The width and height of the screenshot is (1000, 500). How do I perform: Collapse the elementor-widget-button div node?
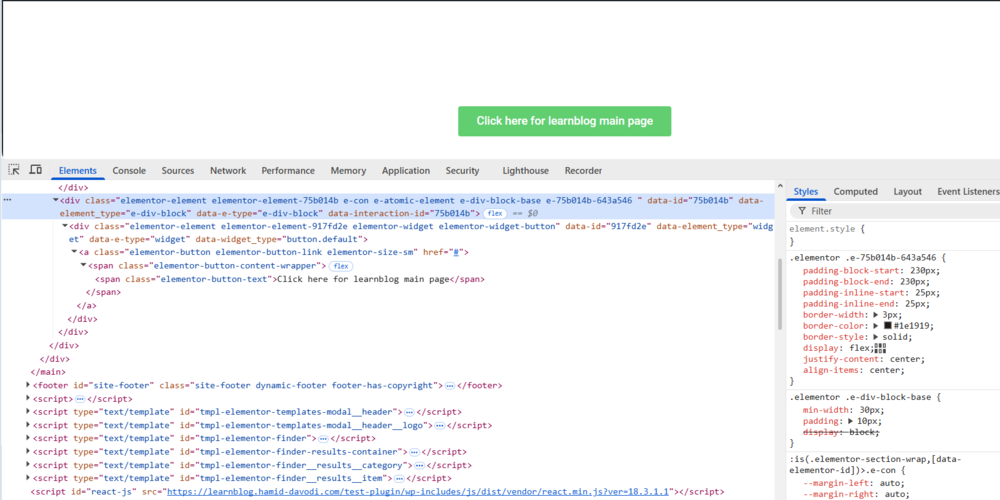point(65,226)
